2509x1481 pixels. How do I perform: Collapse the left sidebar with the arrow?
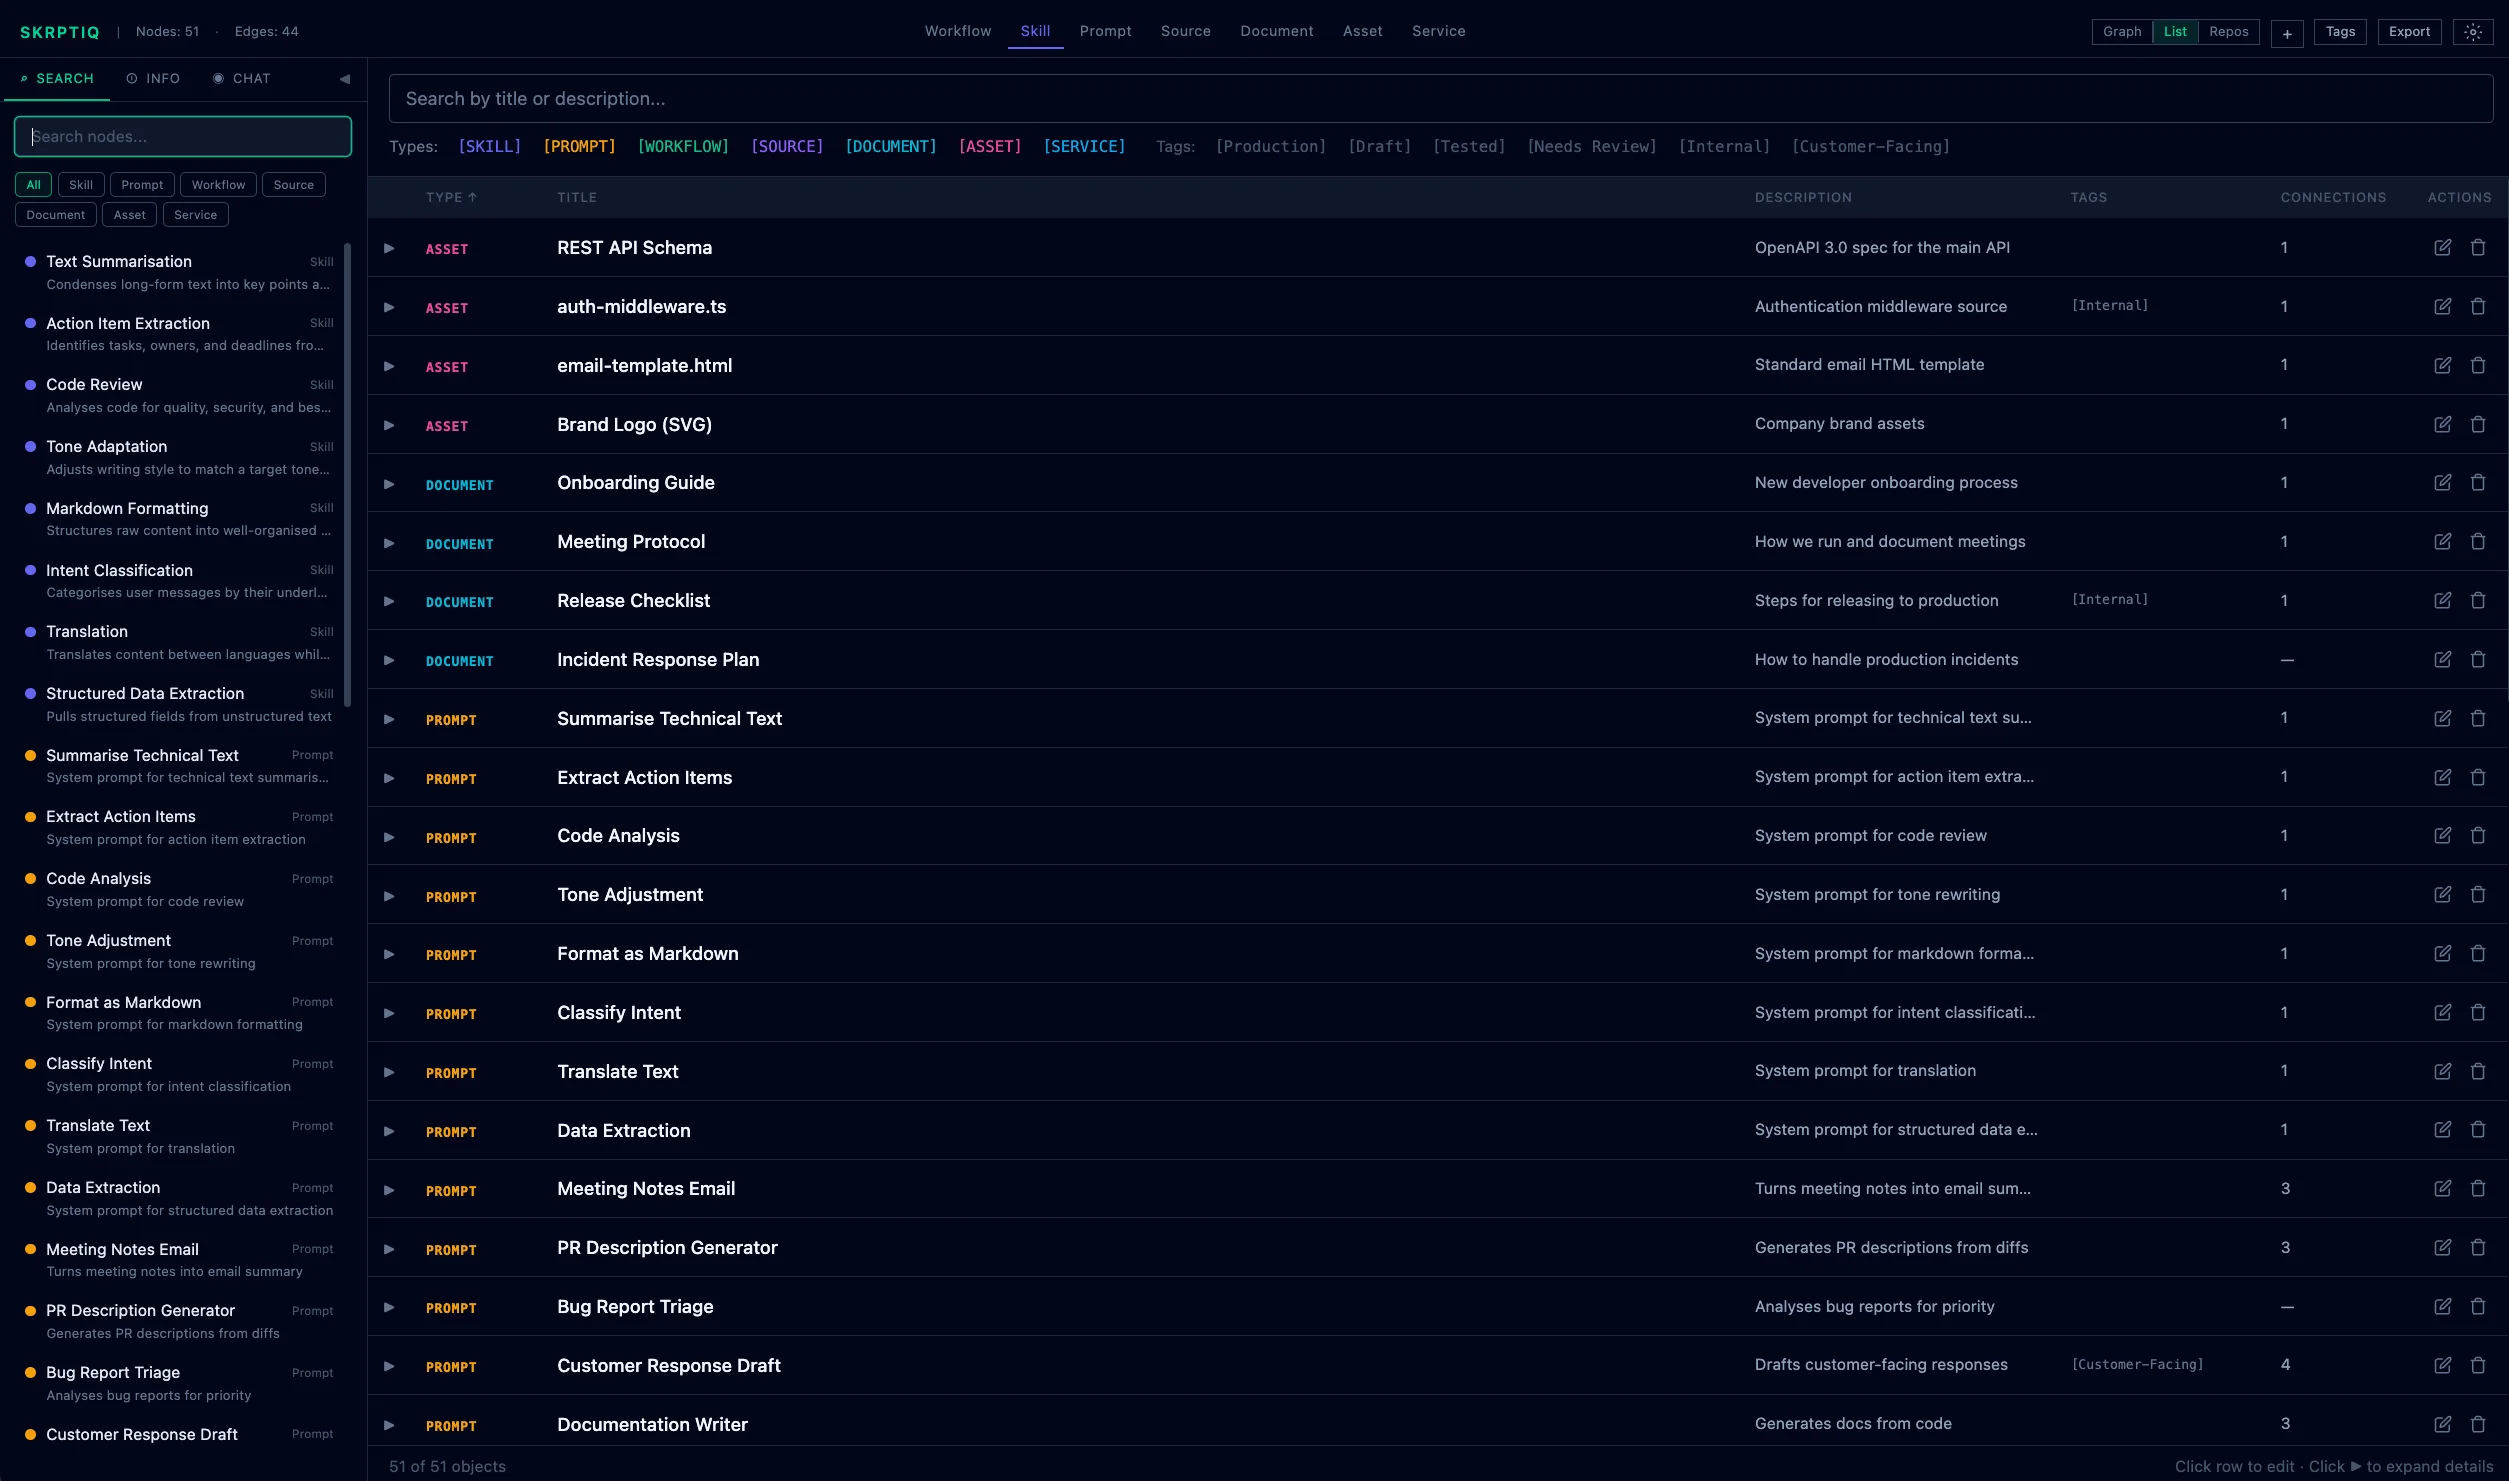pyautogui.click(x=345, y=78)
